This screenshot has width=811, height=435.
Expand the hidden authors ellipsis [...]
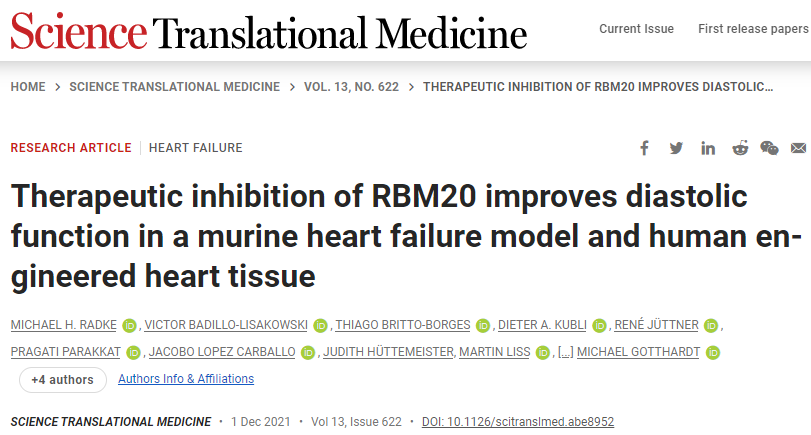[x=565, y=352]
